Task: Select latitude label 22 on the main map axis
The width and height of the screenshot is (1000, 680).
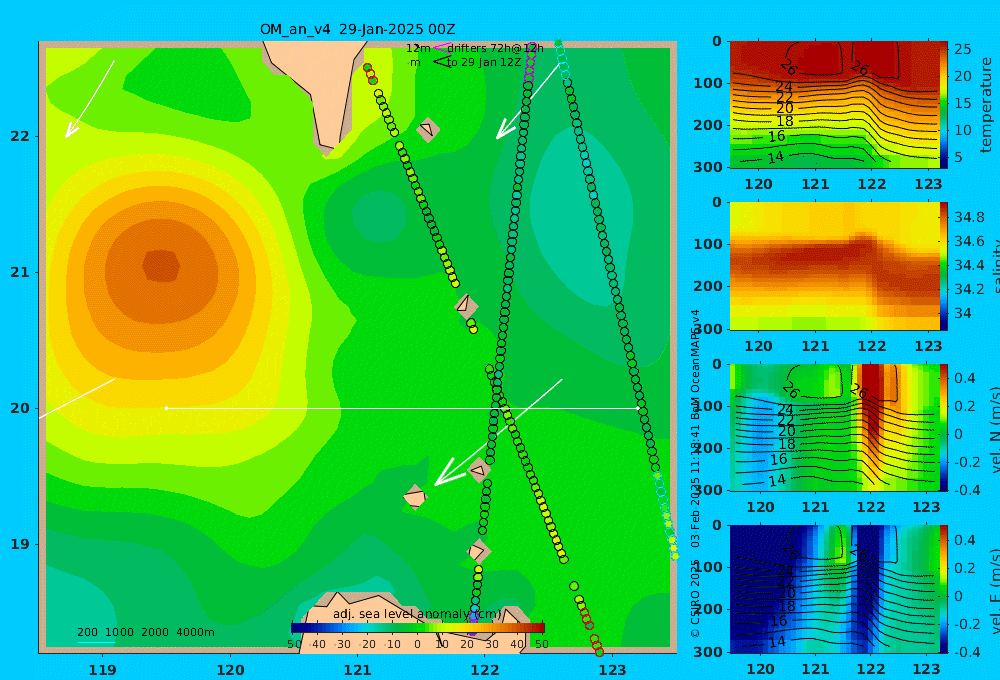Action: pos(19,137)
